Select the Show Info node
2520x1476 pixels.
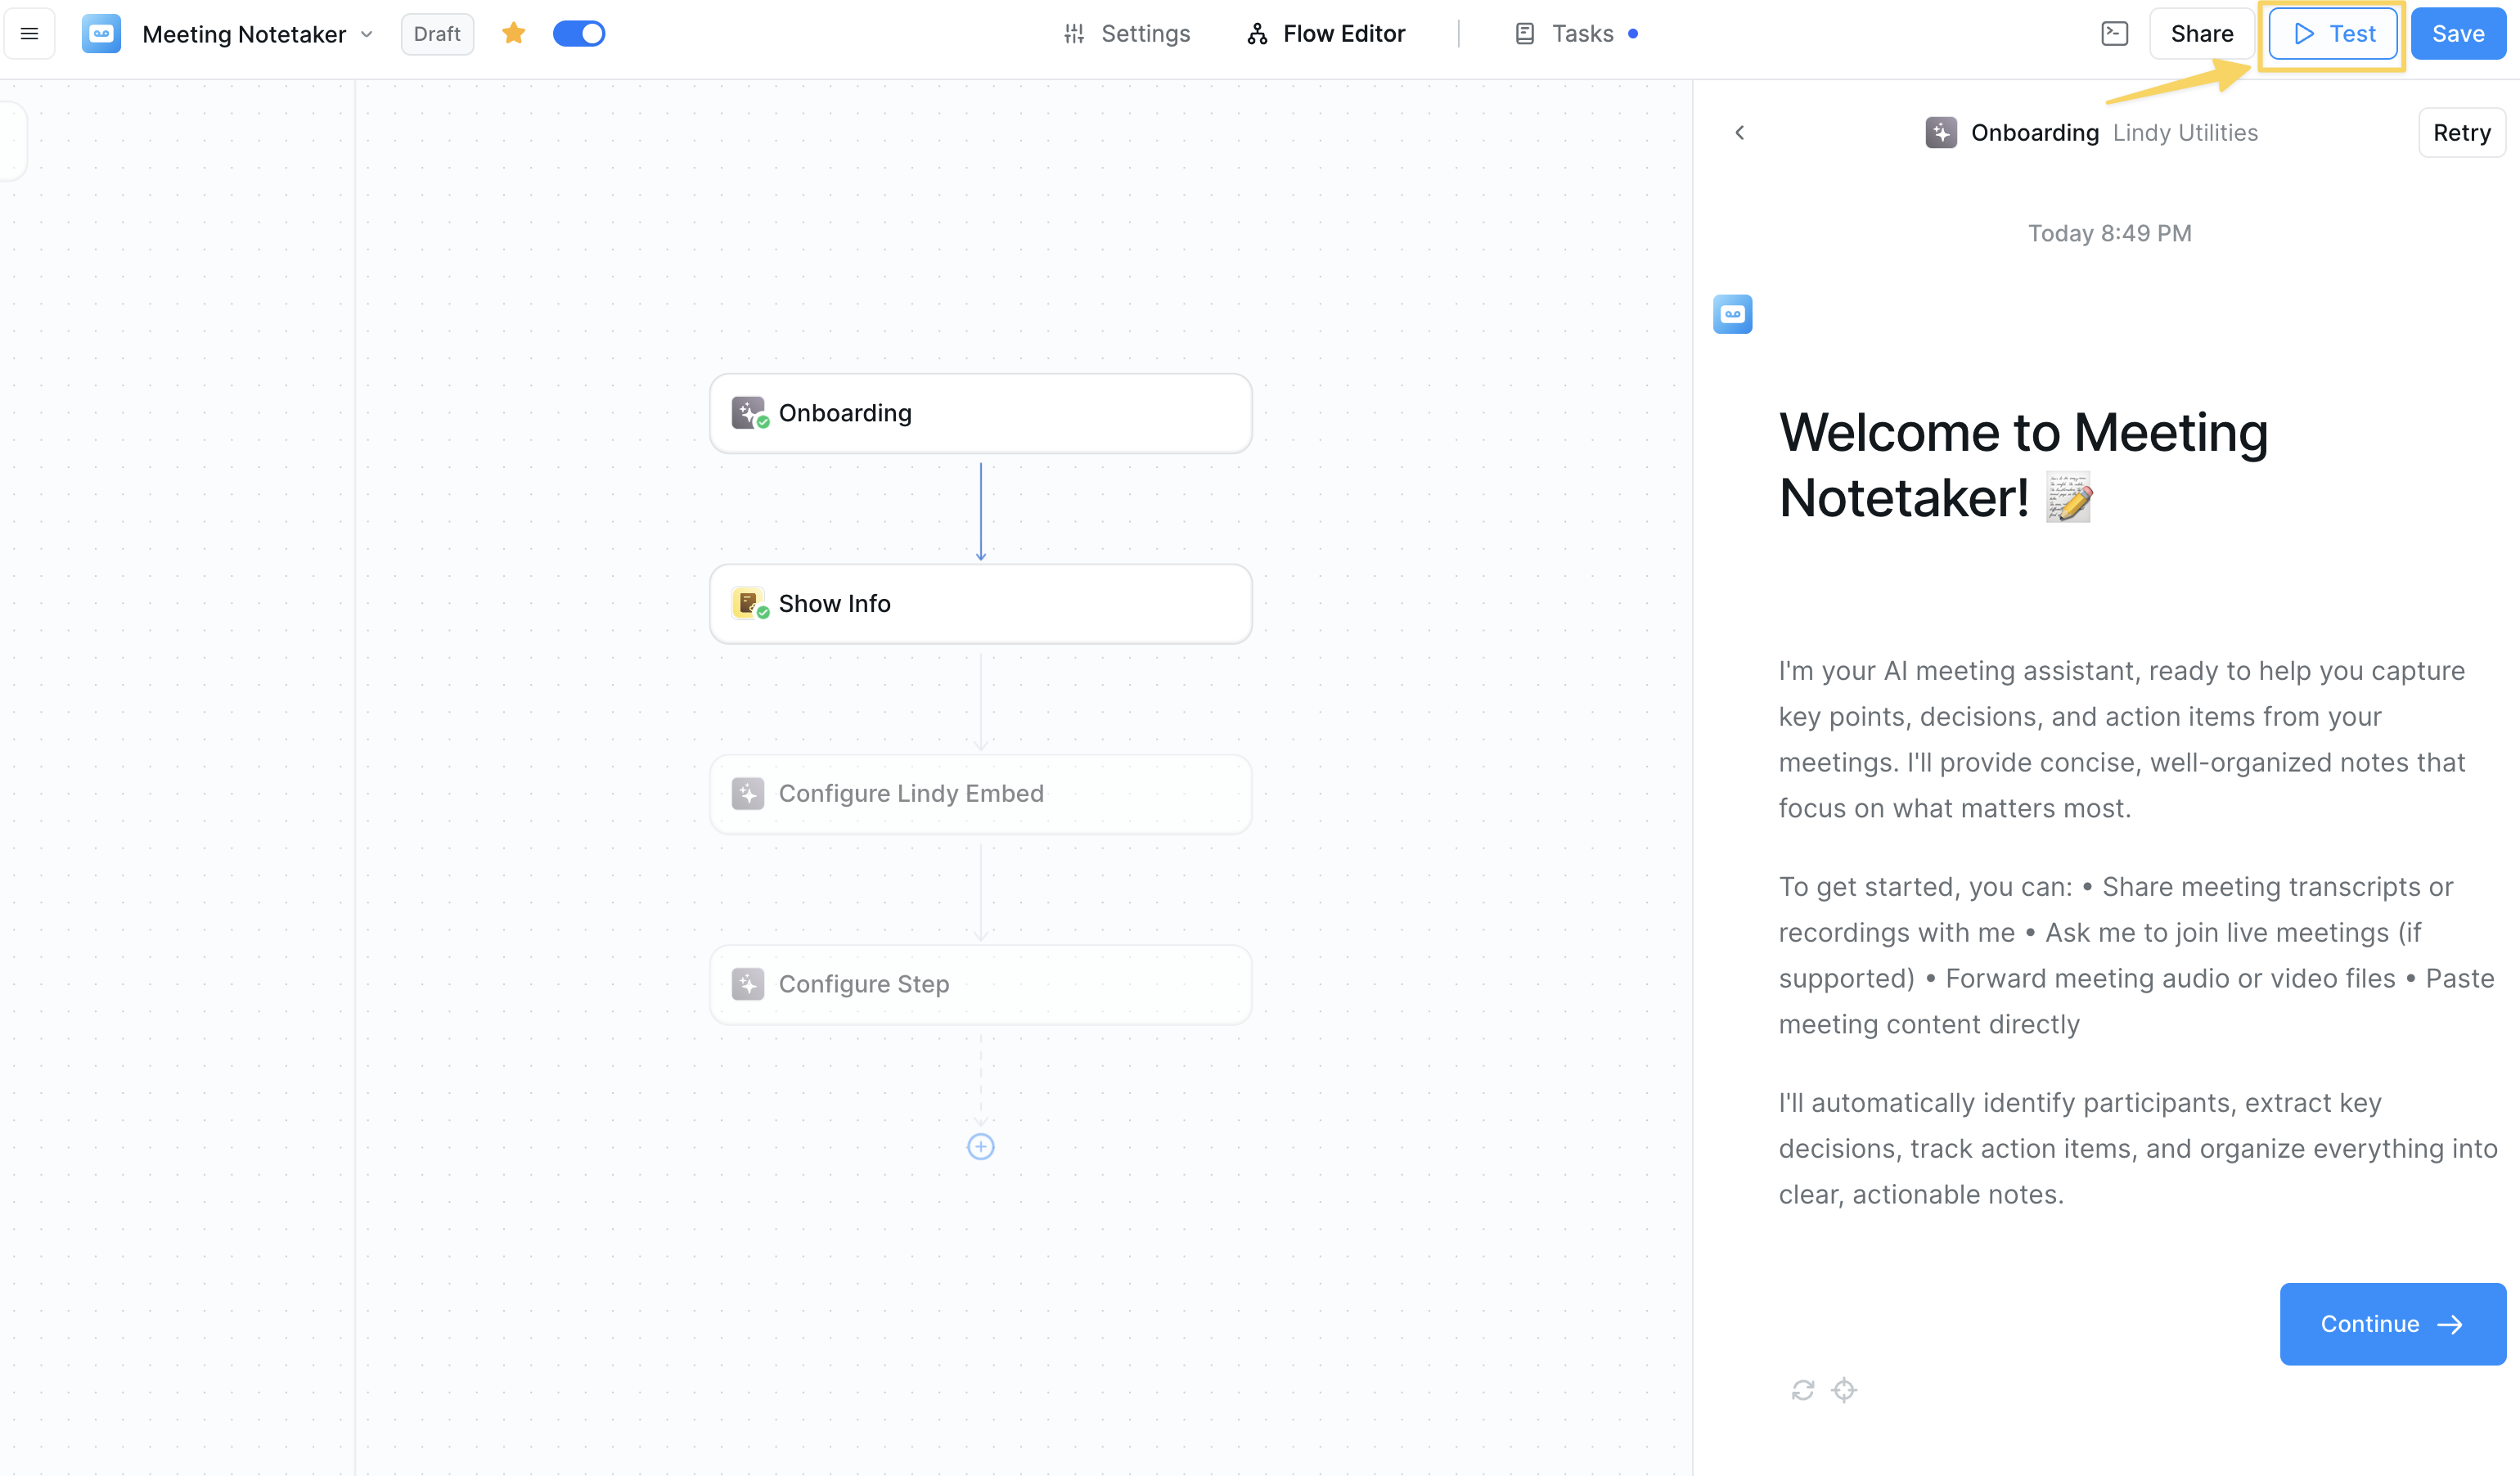[x=980, y=604]
